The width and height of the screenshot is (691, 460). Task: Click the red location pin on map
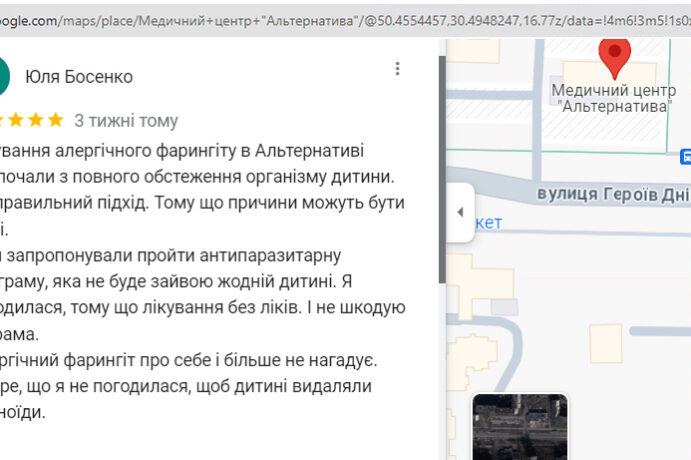pyautogui.click(x=614, y=56)
